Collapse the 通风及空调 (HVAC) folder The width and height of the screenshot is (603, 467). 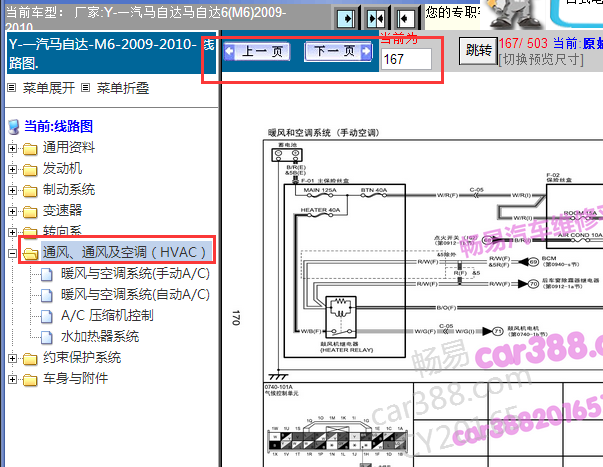pyautogui.click(x=12, y=253)
